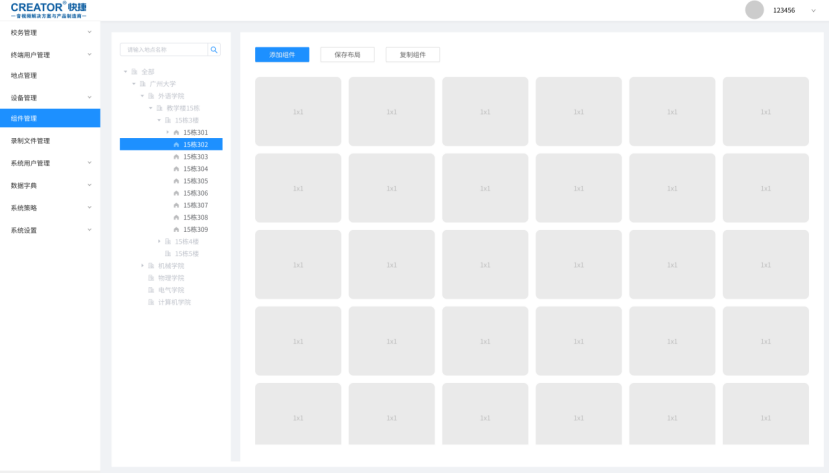Viewport: 829px width, 473px height.
Task: Collapse the 15栋3楼 tree node
Action: [x=159, y=120]
